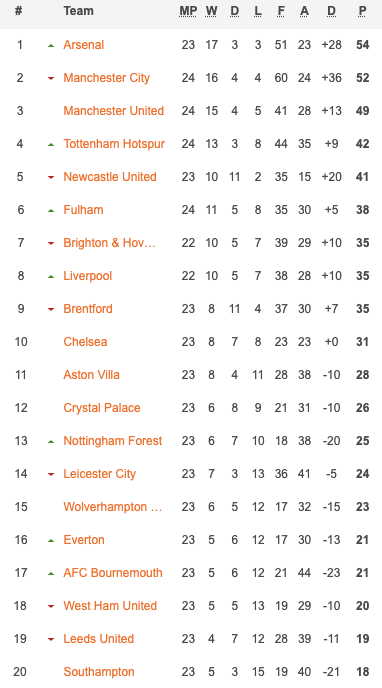Click the Team column header

tap(79, 11)
